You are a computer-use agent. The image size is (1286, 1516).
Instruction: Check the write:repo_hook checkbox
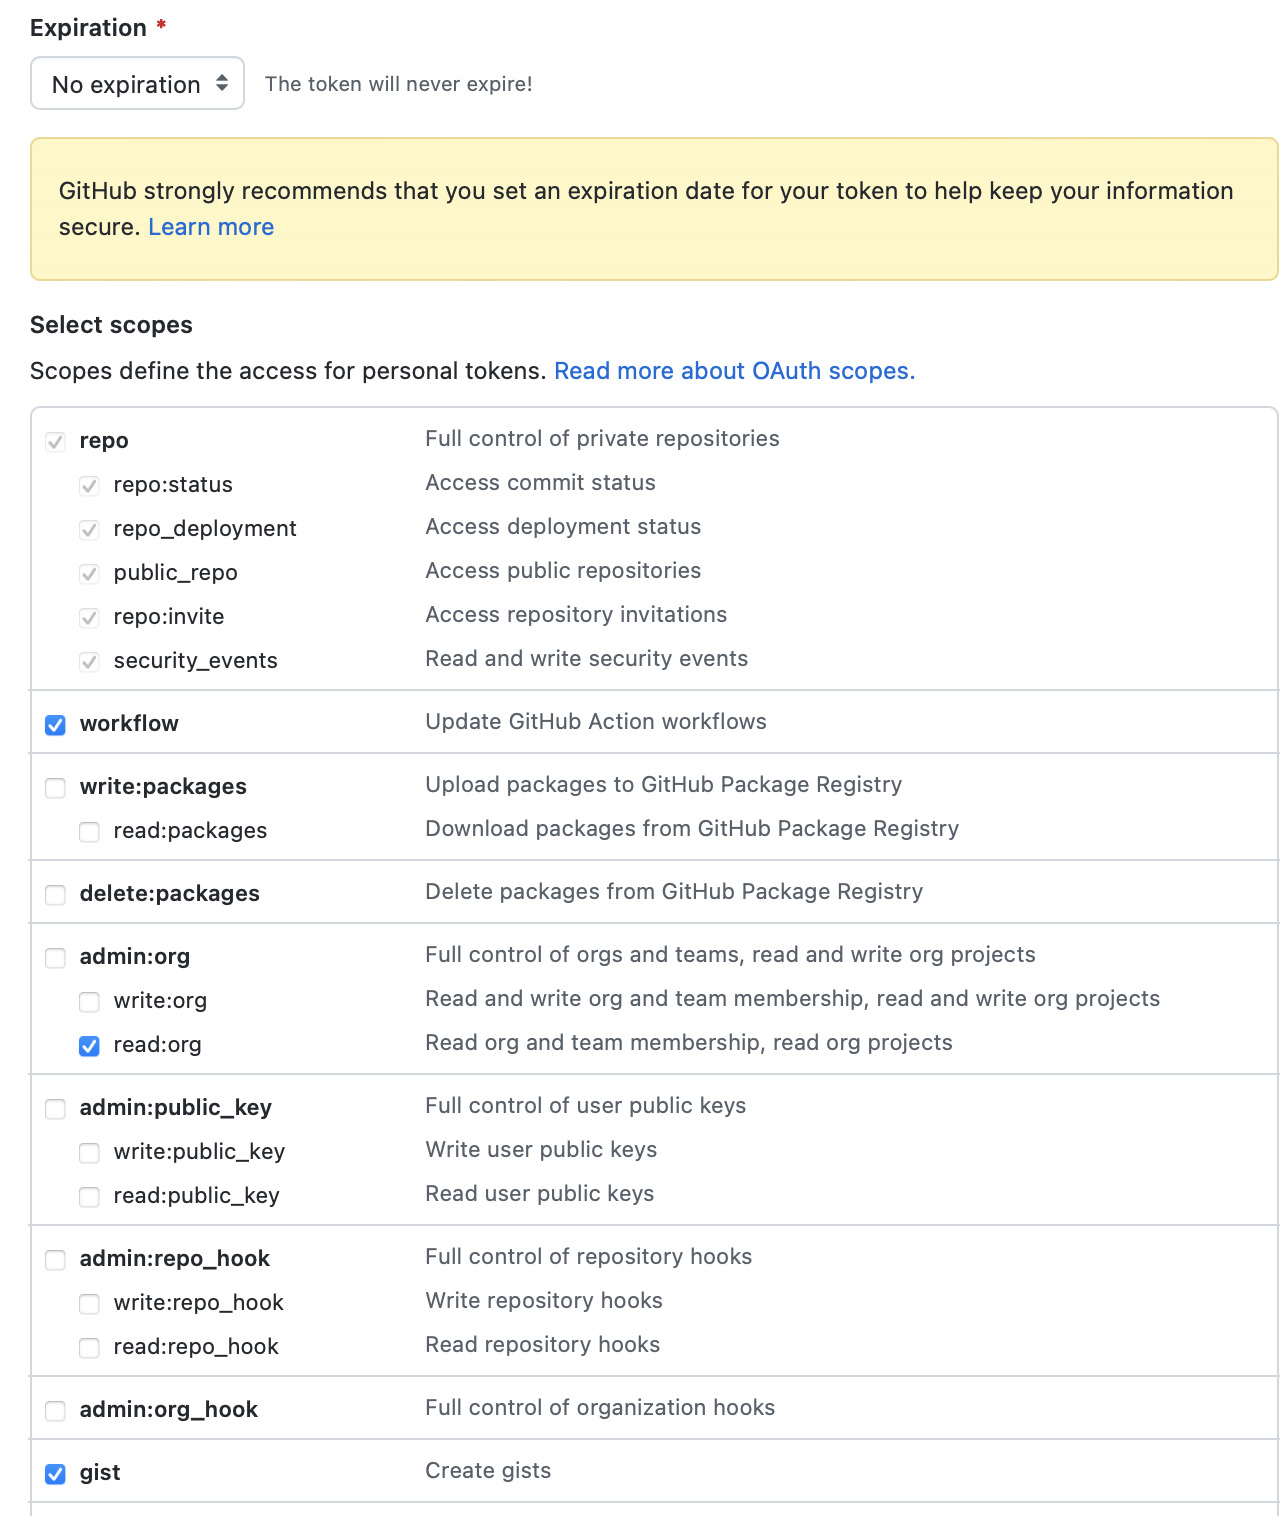pyautogui.click(x=90, y=1304)
